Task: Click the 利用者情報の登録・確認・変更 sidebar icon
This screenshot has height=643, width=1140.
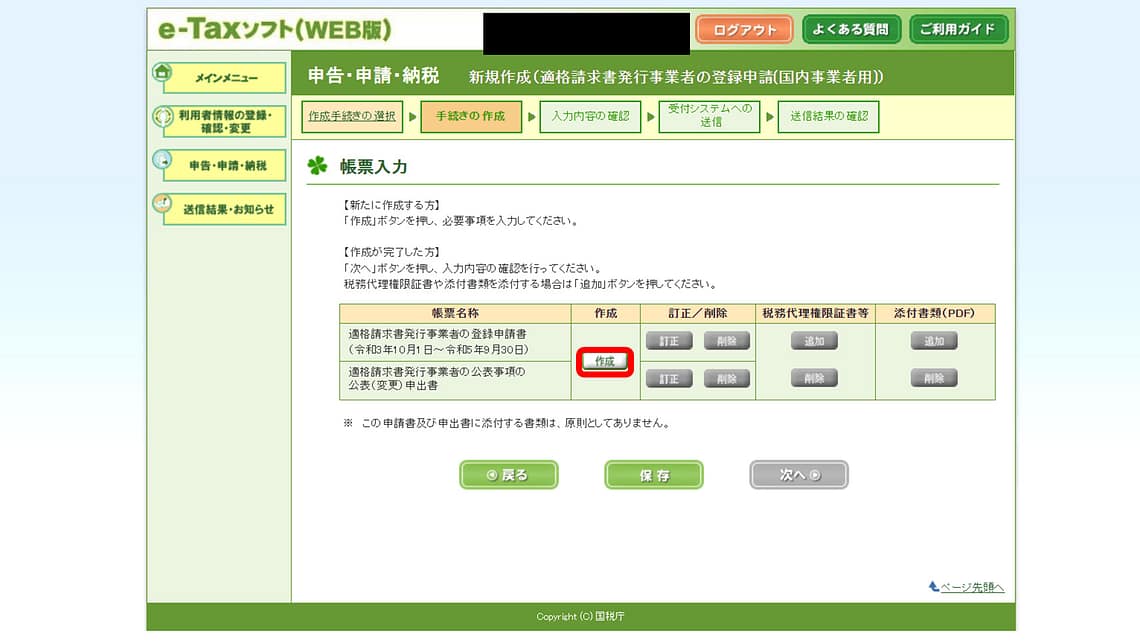Action: coord(162,116)
